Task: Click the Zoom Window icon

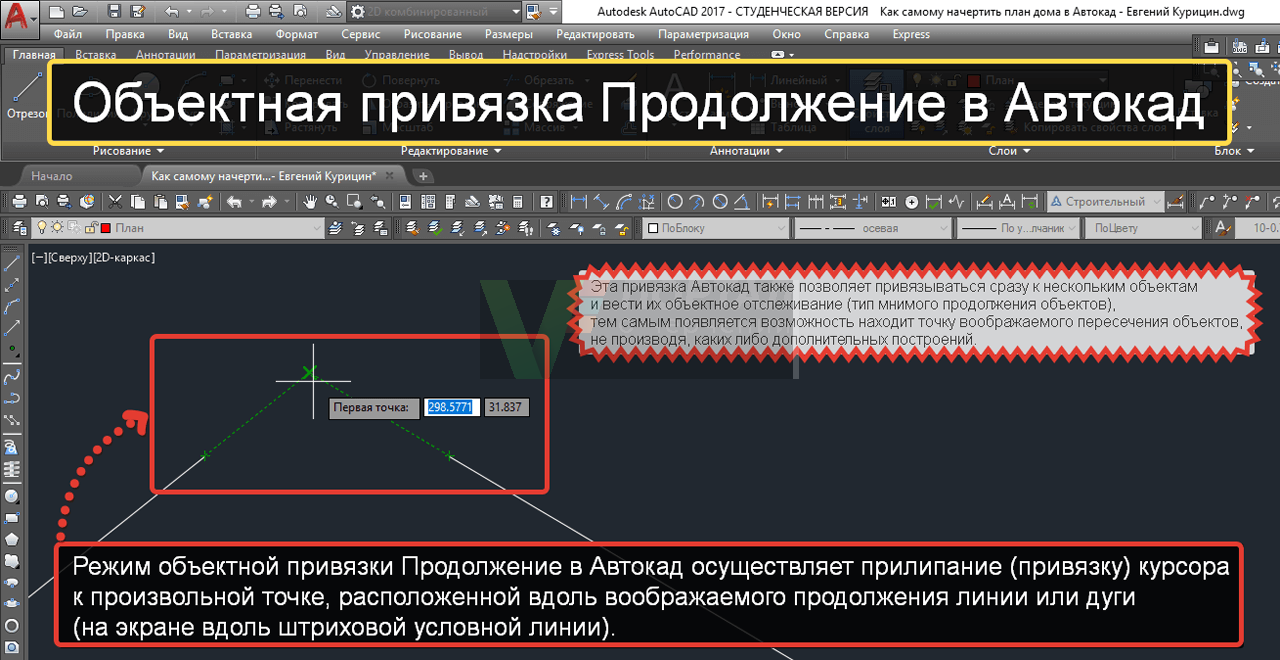Action: (354, 201)
